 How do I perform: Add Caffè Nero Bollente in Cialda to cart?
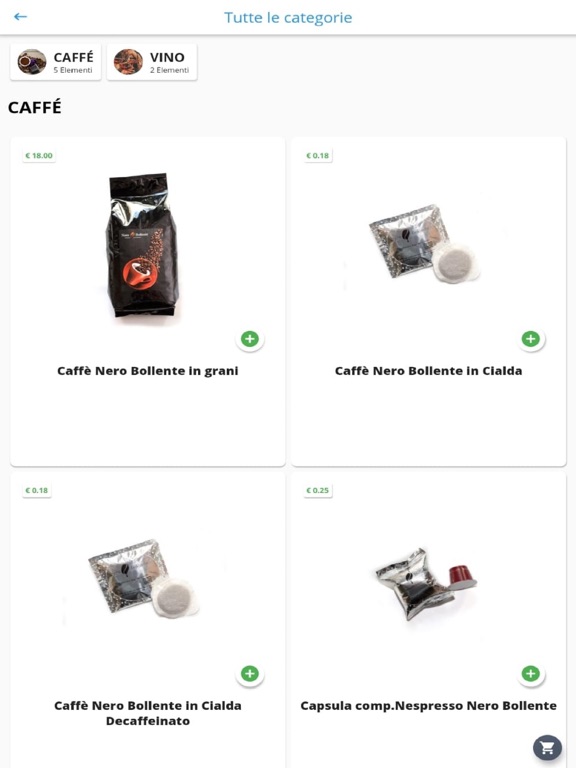click(x=530, y=339)
